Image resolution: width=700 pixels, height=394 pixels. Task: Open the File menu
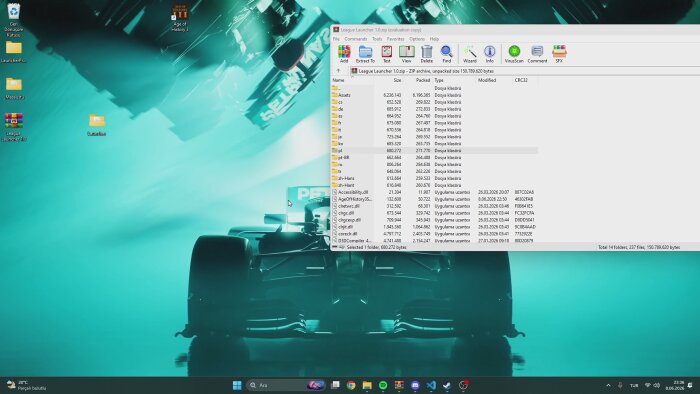336,39
